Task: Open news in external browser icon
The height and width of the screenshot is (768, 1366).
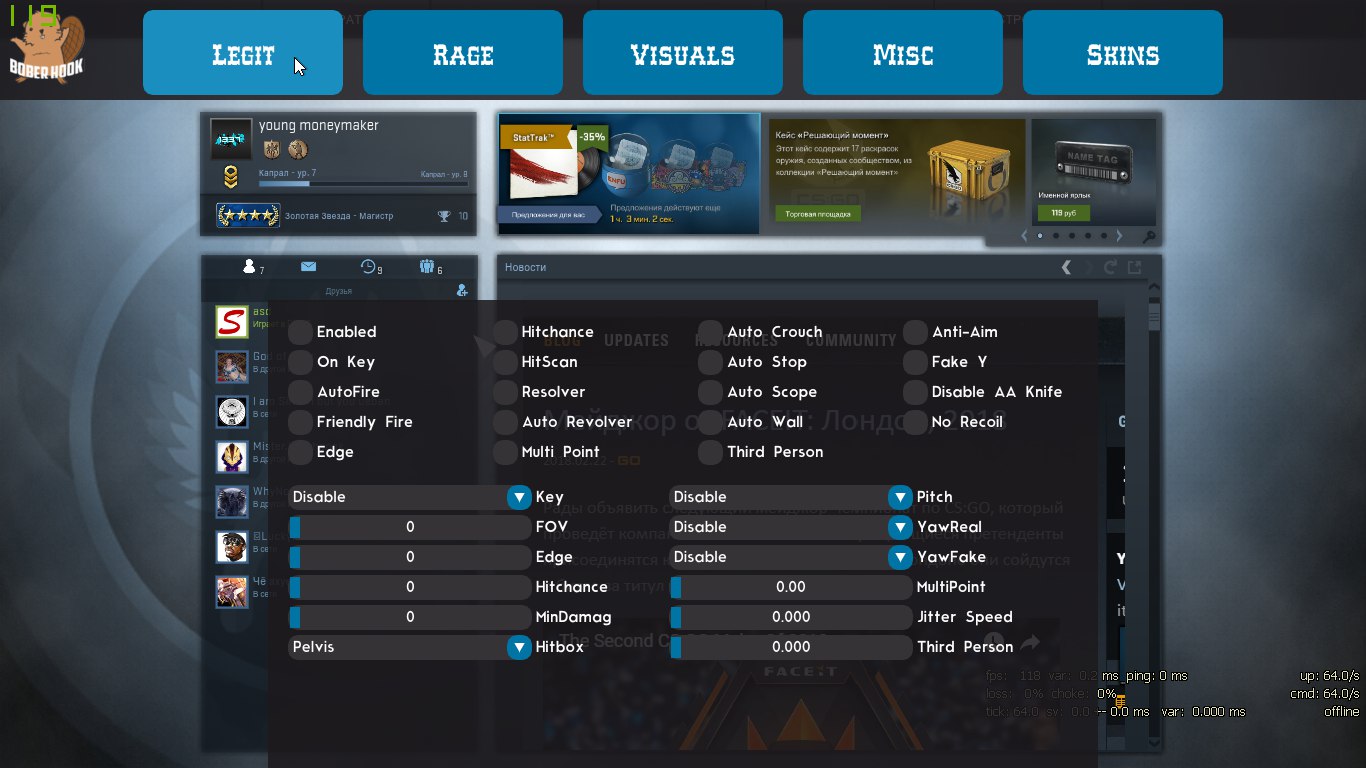Action: [1134, 267]
